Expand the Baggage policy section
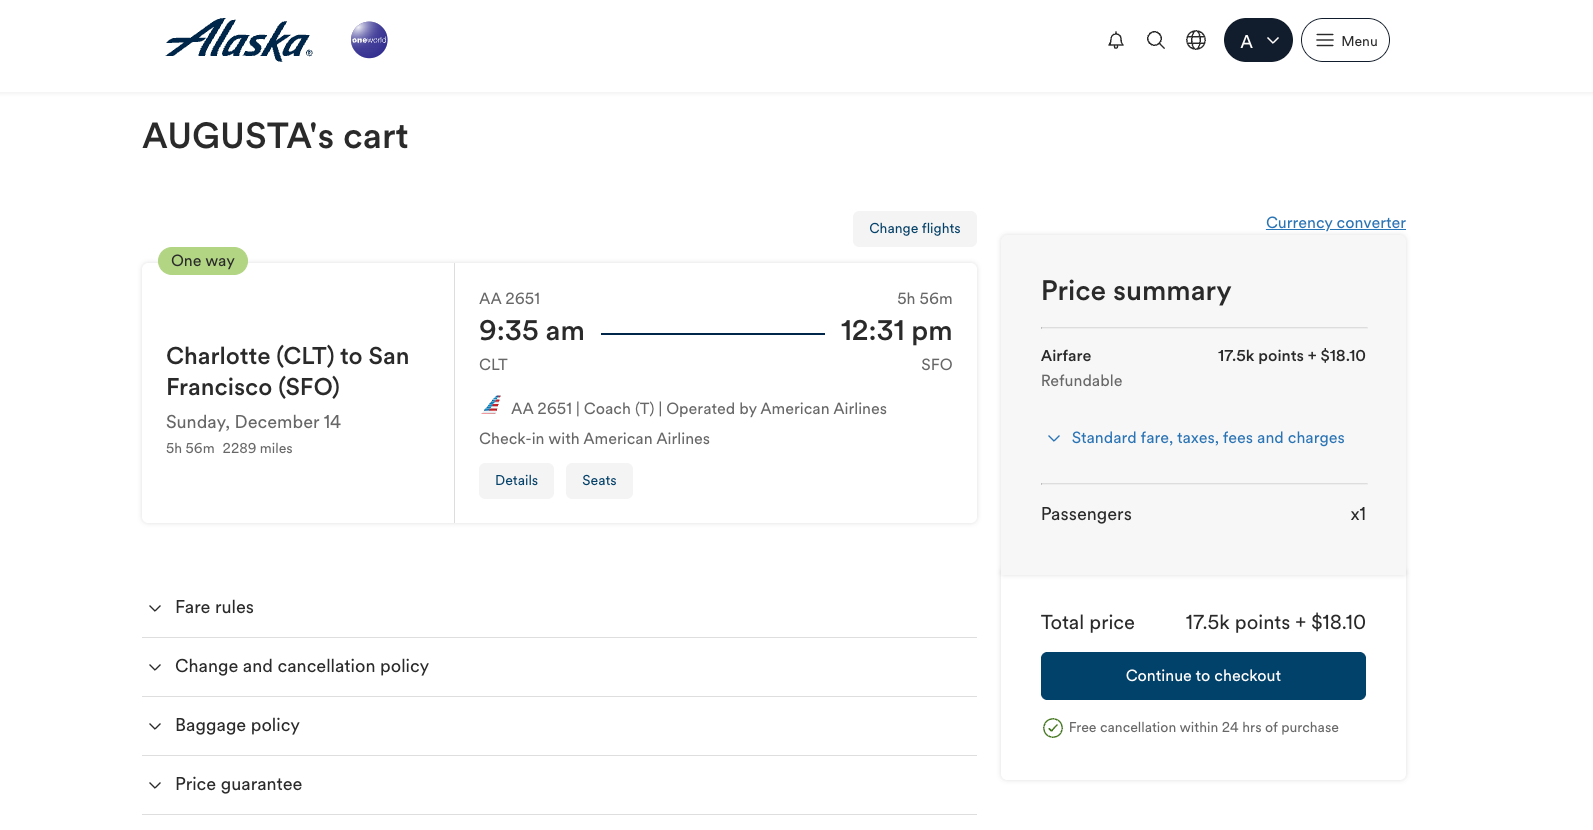This screenshot has height=830, width=1593. (x=237, y=725)
